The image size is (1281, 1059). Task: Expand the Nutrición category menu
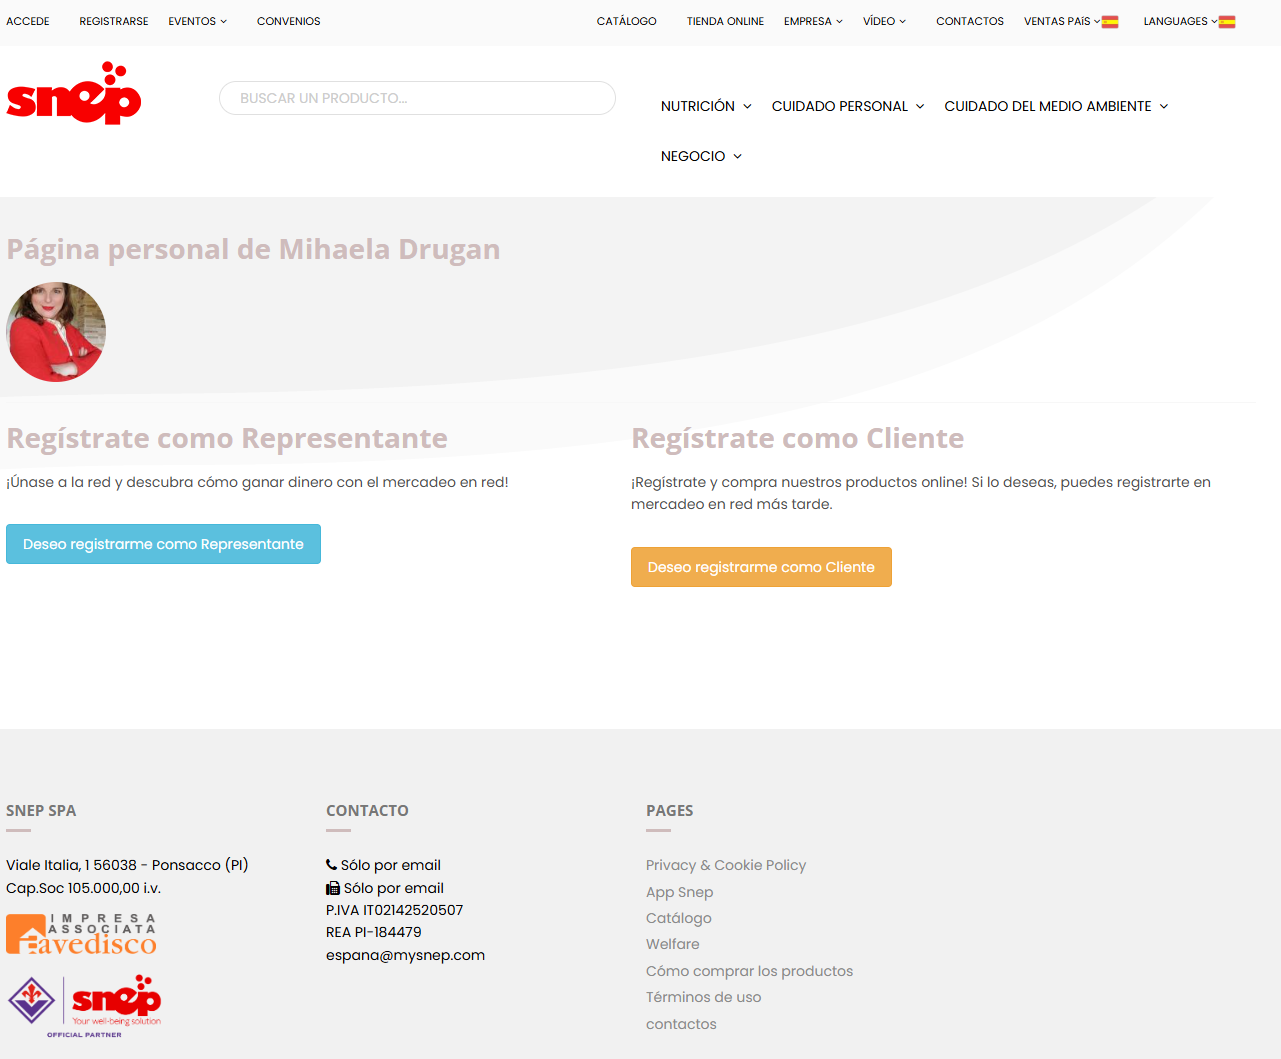click(706, 106)
